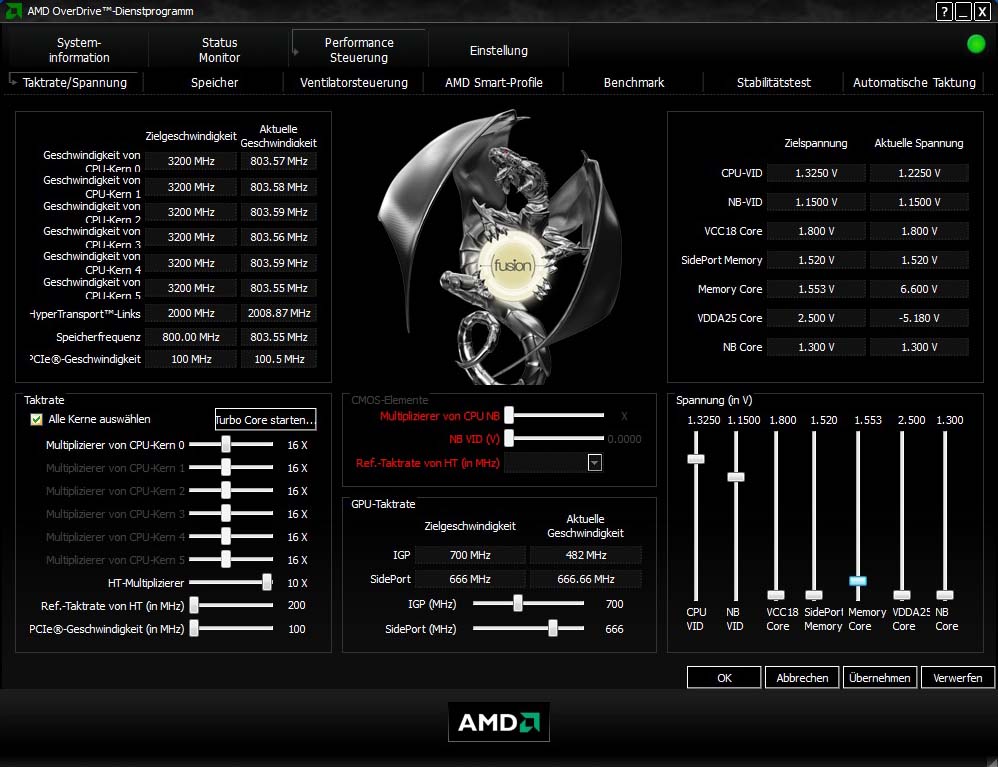
Task: Click Turbo Core starten button
Action: click(x=265, y=419)
